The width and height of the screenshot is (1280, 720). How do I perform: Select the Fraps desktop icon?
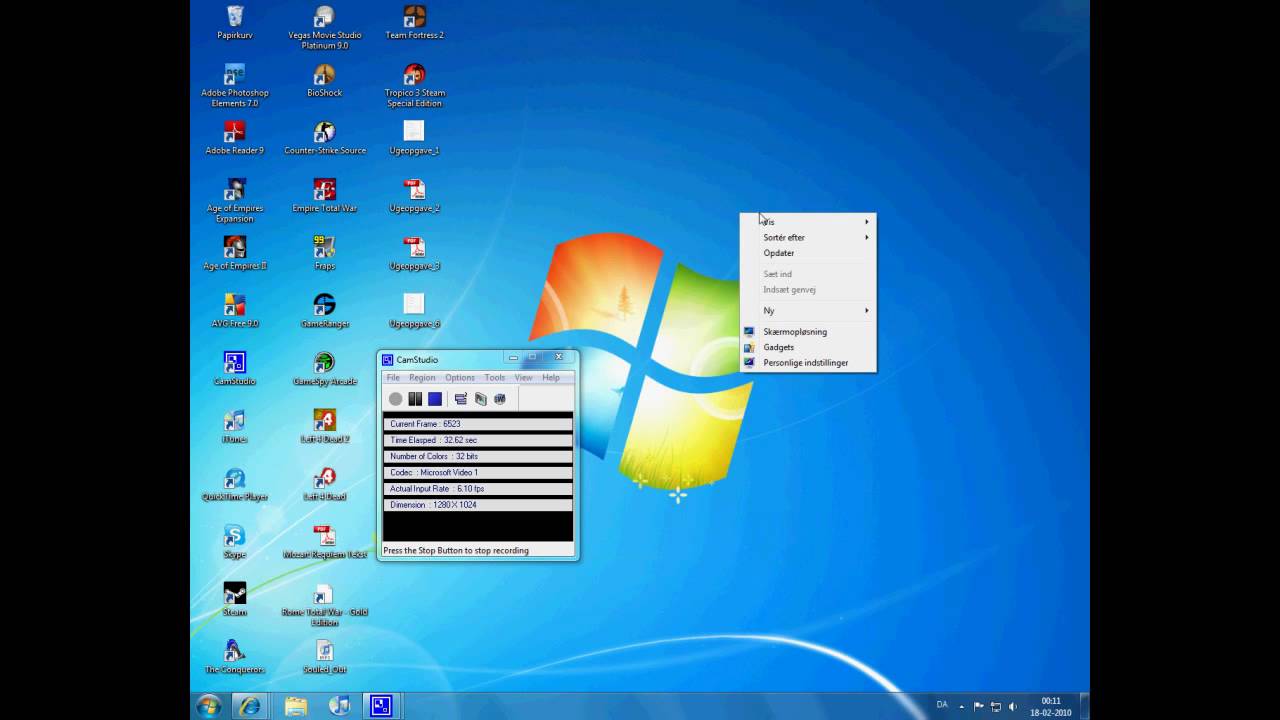(324, 253)
